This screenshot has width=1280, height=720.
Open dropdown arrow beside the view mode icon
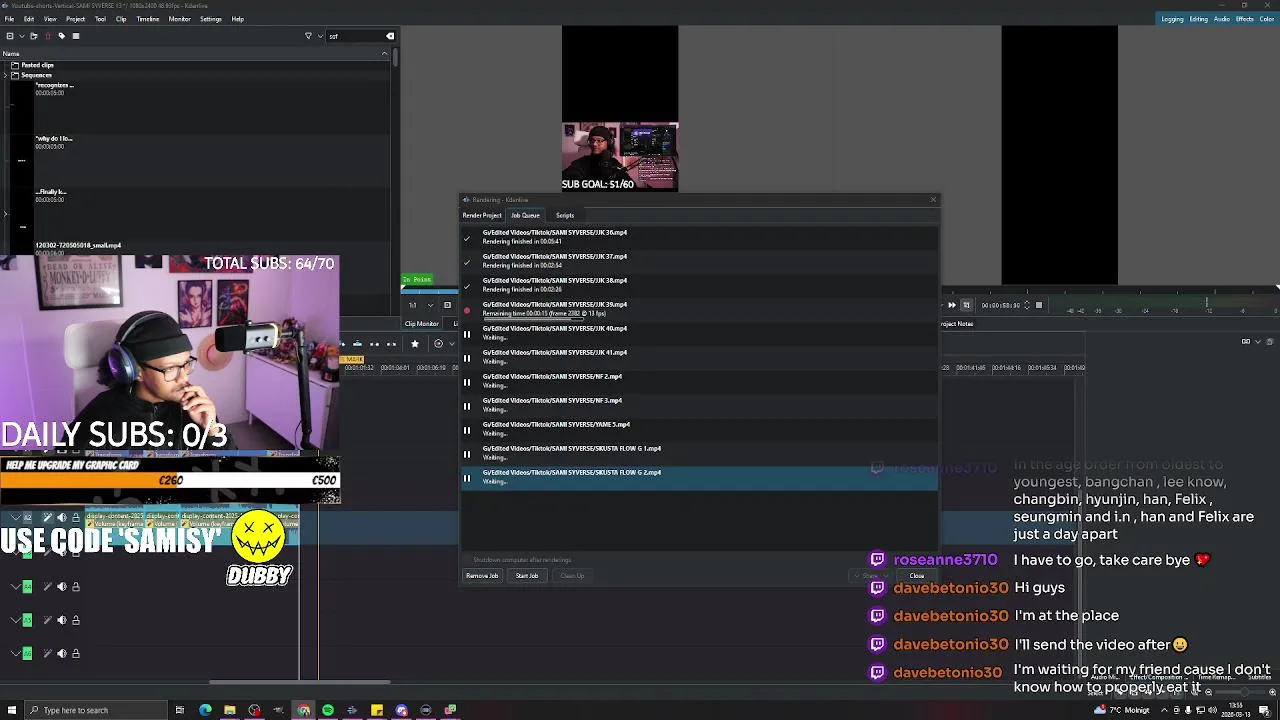pos(1257,342)
